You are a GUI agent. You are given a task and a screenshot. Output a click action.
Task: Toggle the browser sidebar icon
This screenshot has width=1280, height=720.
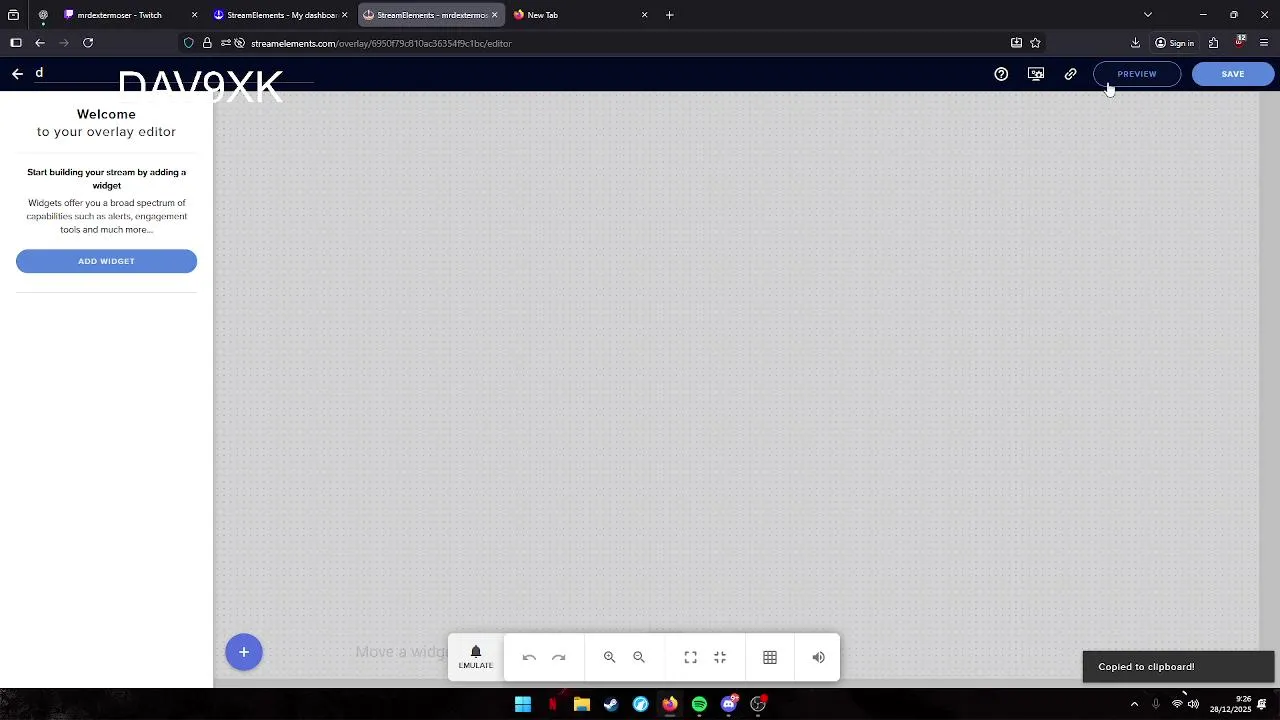(16, 43)
